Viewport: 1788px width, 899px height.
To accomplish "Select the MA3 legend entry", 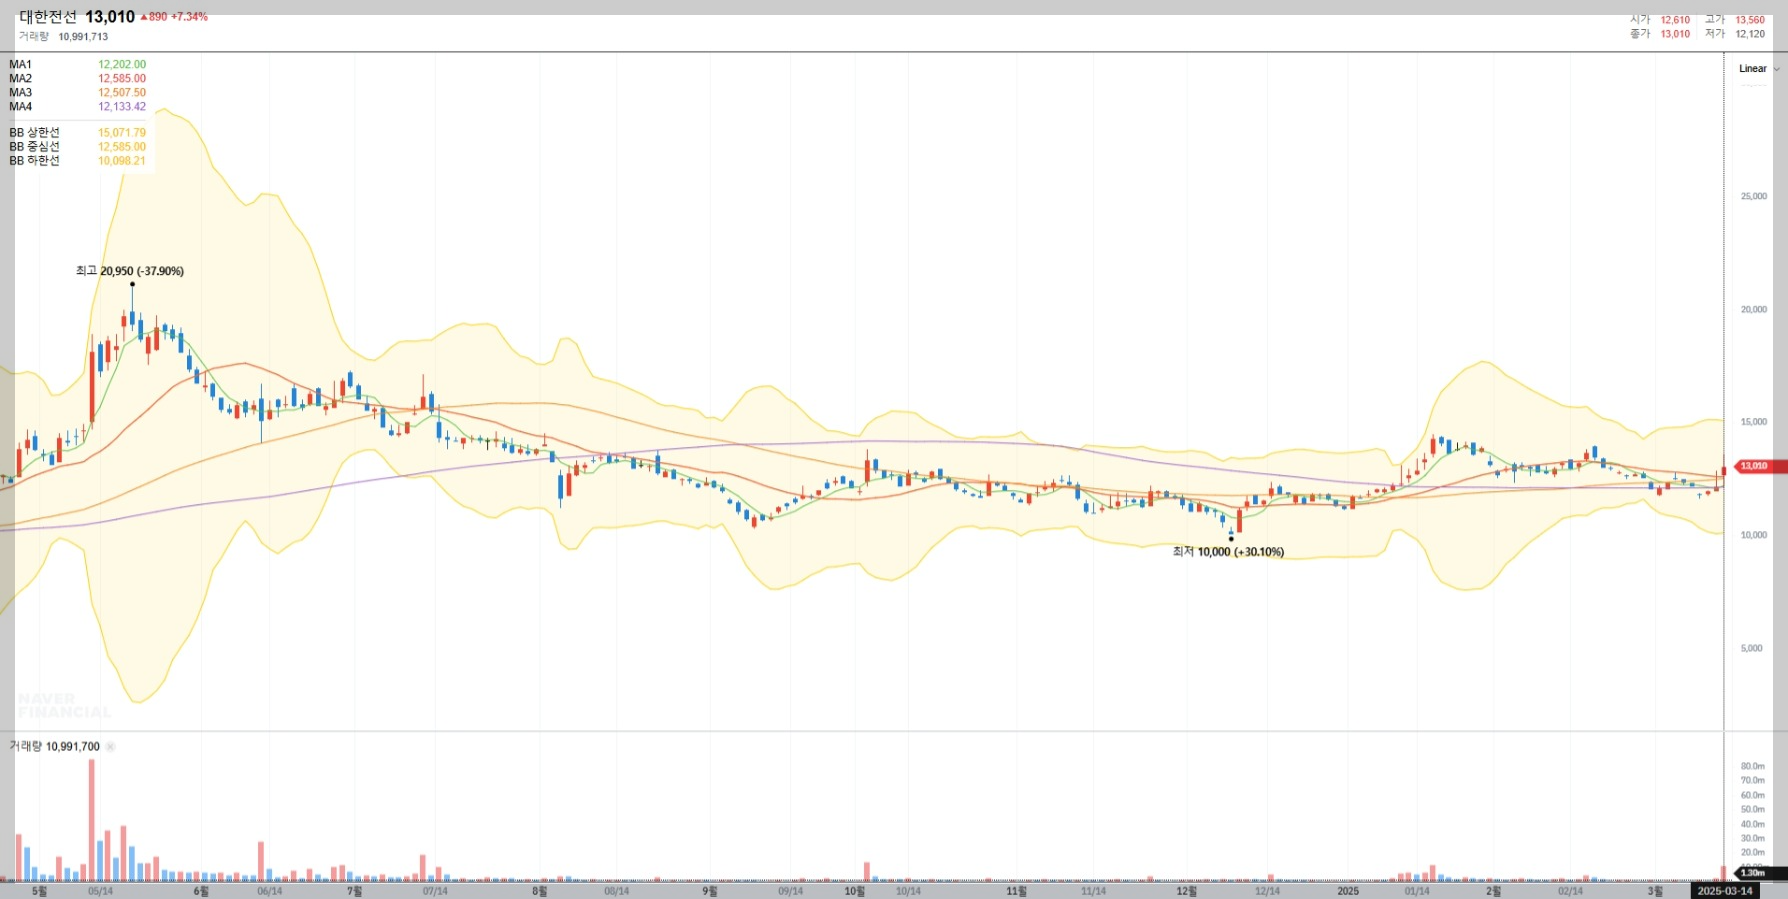I will point(77,92).
